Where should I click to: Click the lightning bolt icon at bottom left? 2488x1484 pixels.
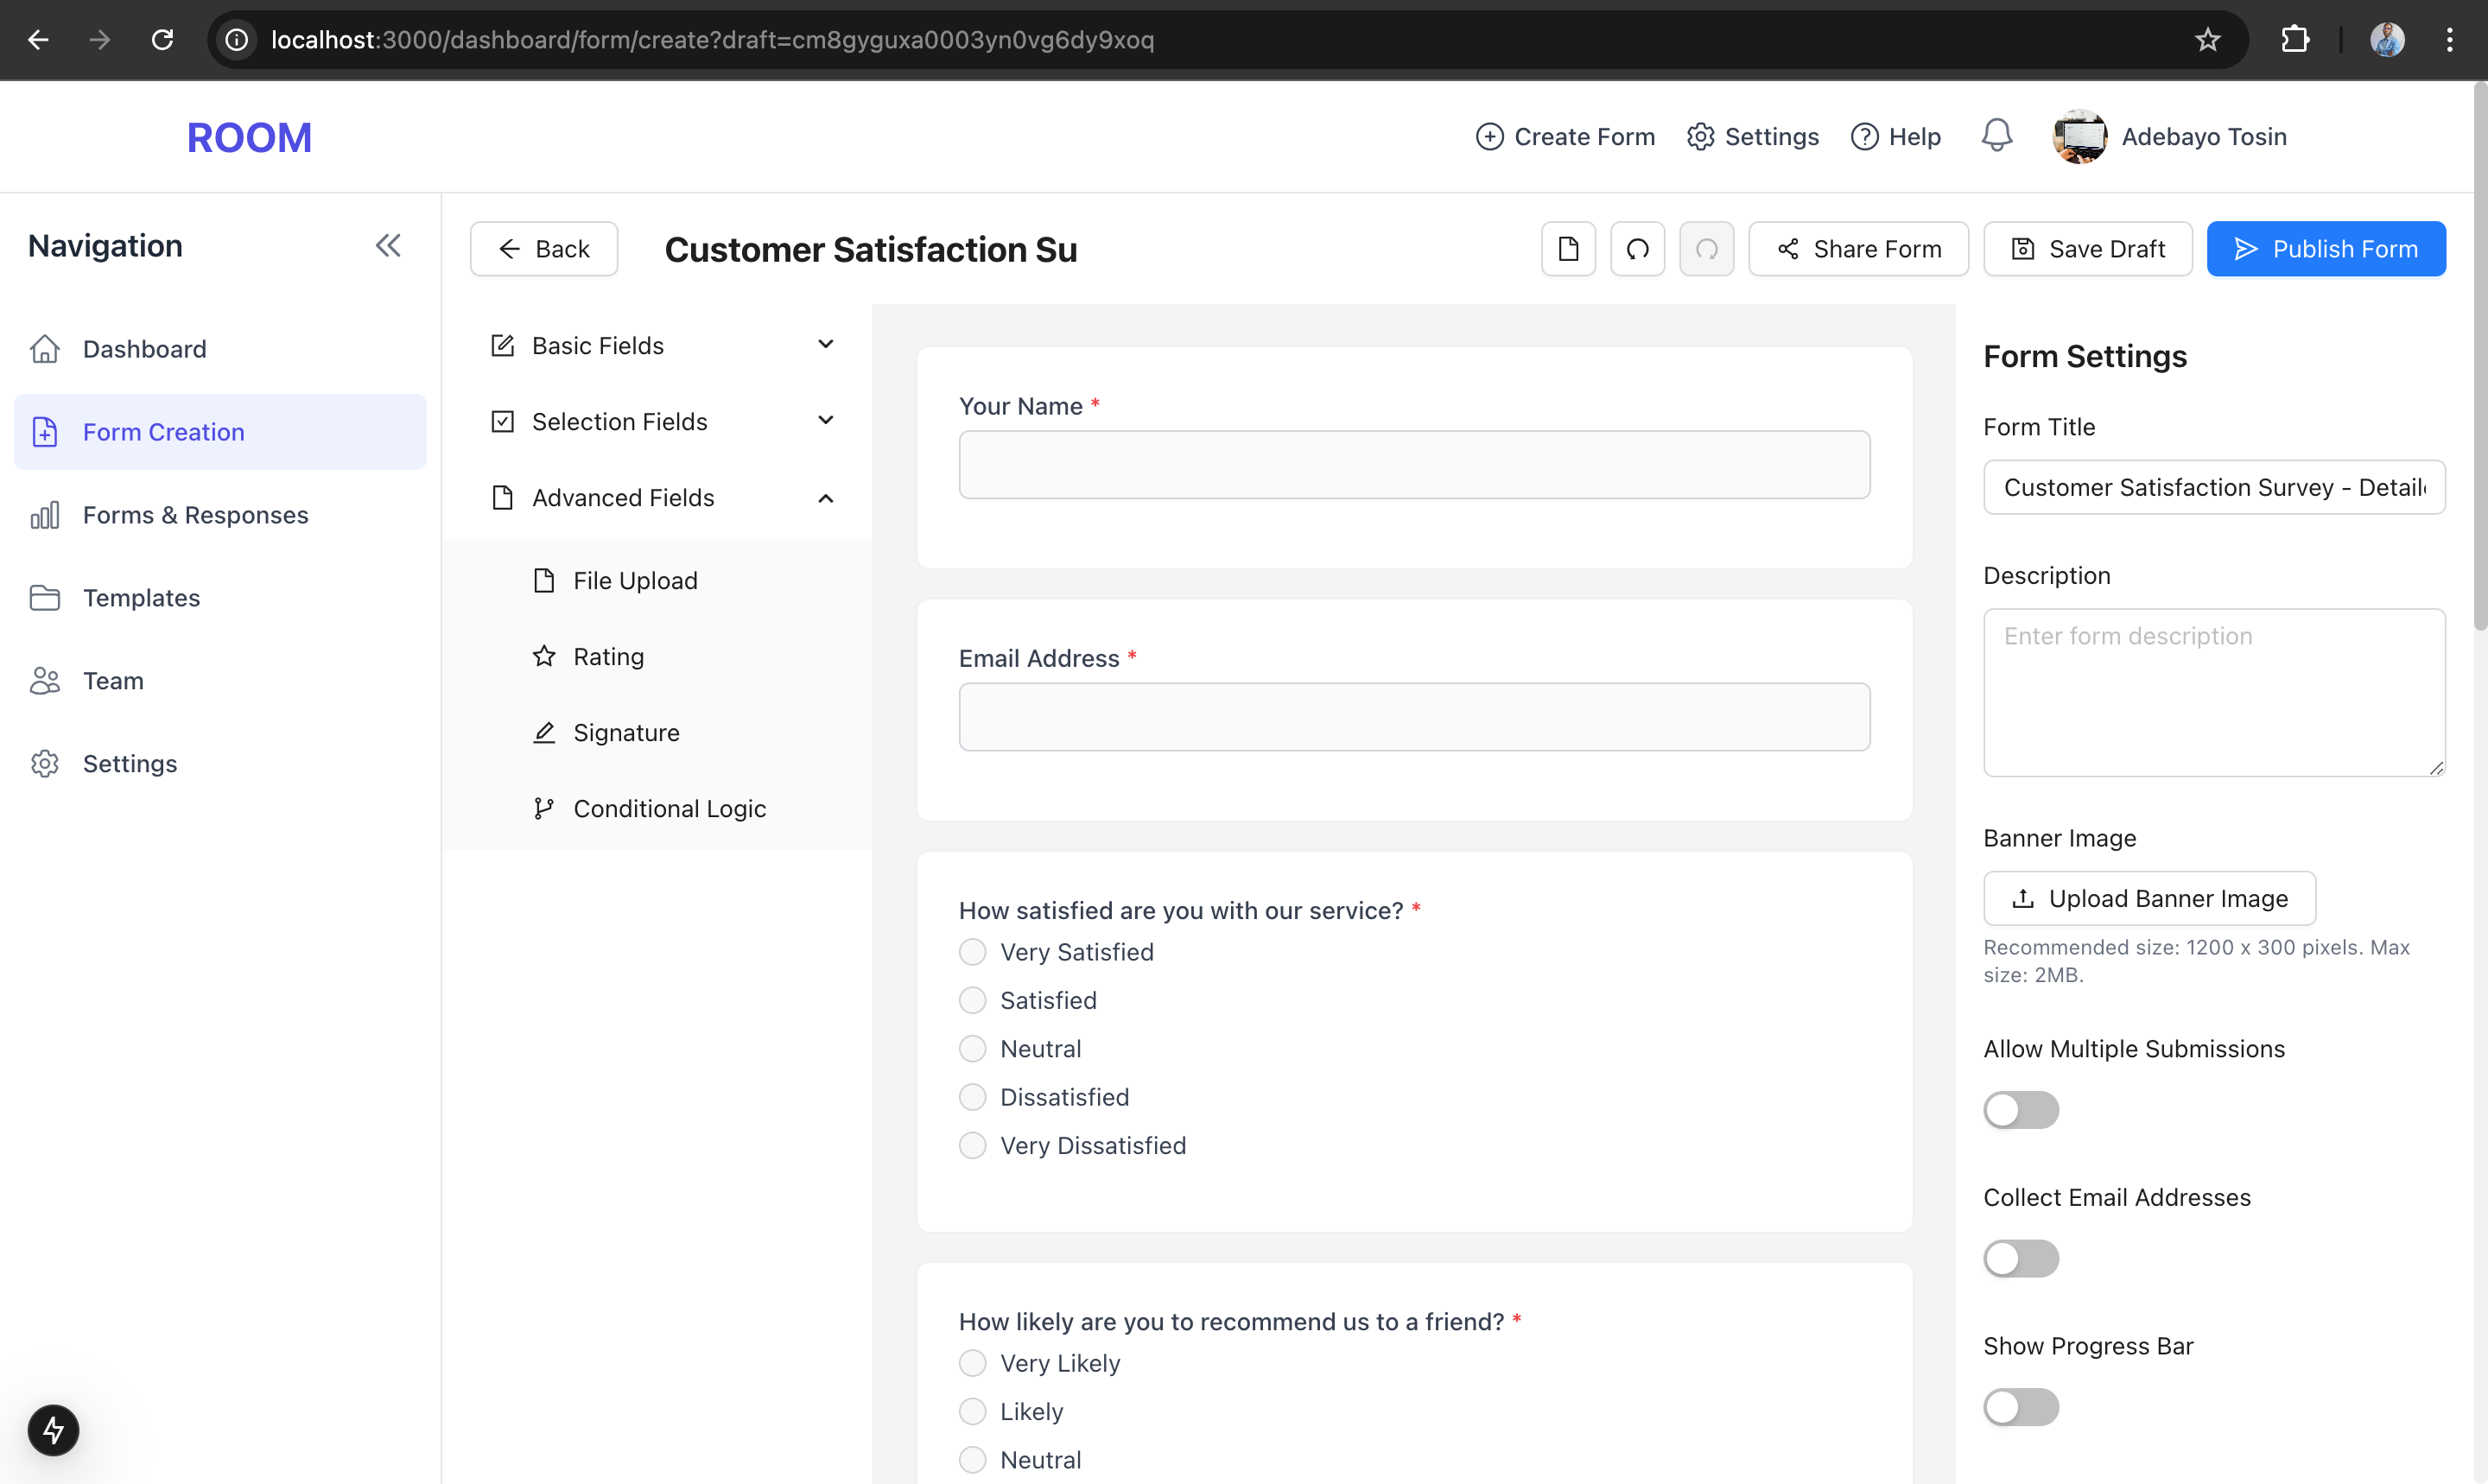[53, 1430]
